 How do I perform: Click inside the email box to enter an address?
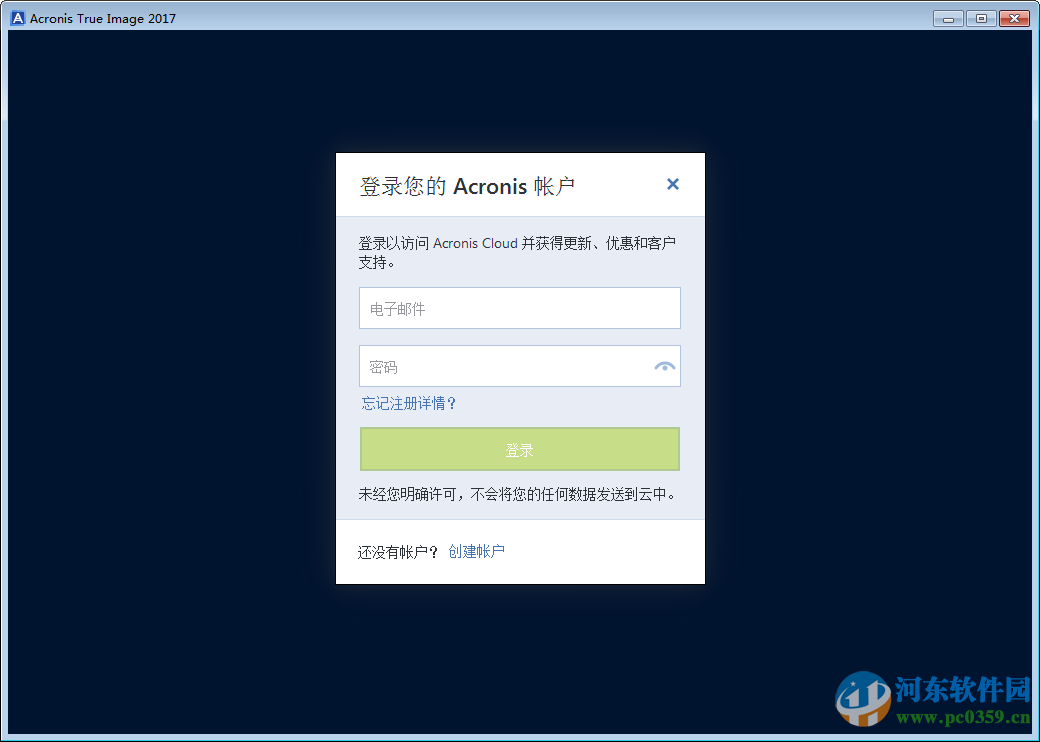click(x=519, y=308)
